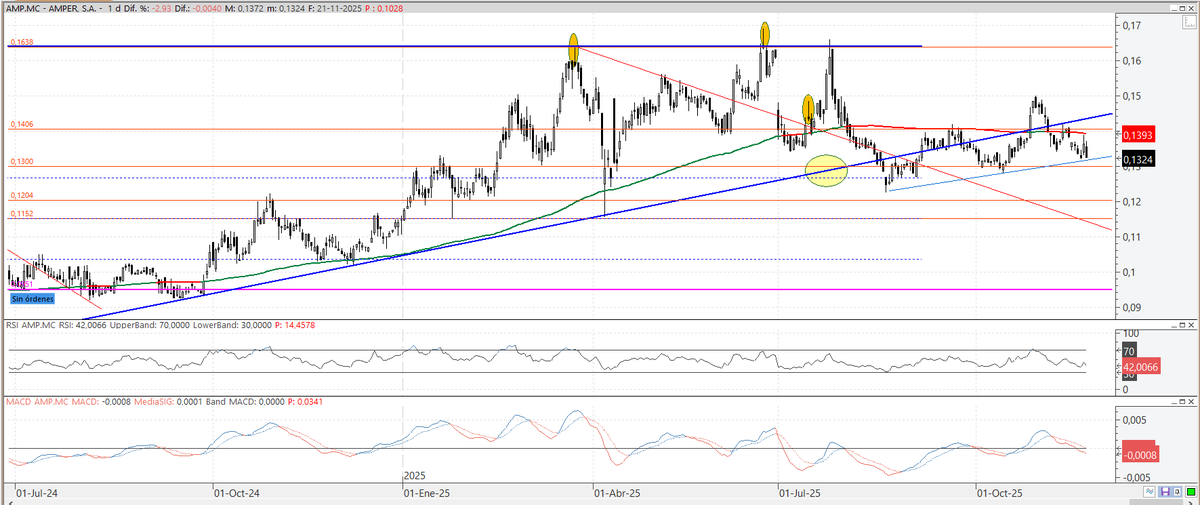Click the horizontal scrollbar at bottom right
1200x505 pixels.
click(x=1156, y=502)
